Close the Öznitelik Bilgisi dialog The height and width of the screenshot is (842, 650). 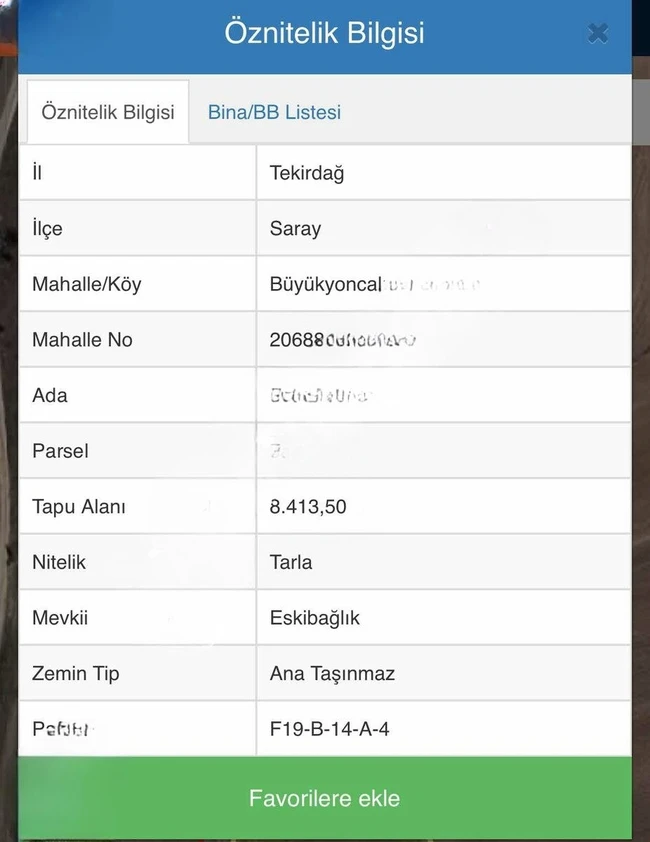tap(598, 34)
